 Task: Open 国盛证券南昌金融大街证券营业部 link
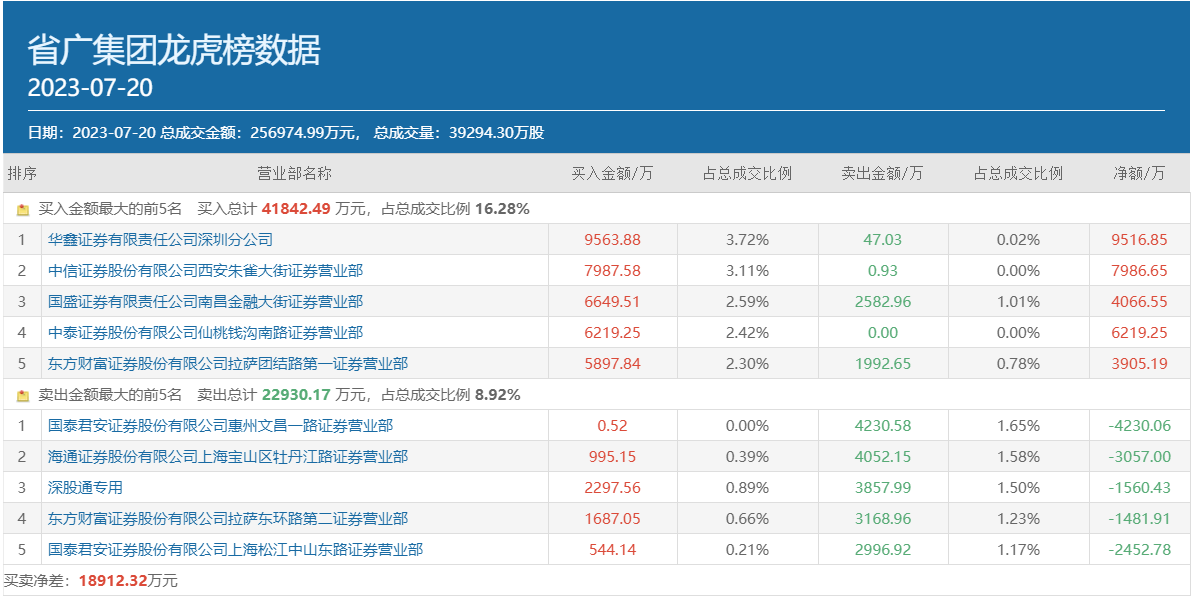[205, 302]
